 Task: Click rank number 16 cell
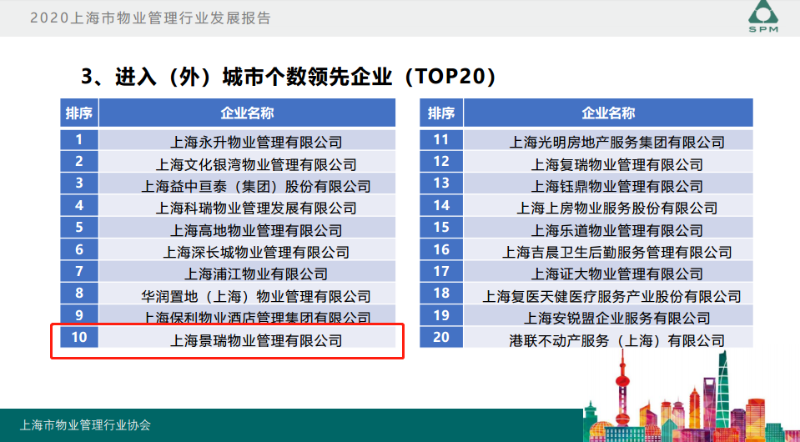coord(441,250)
